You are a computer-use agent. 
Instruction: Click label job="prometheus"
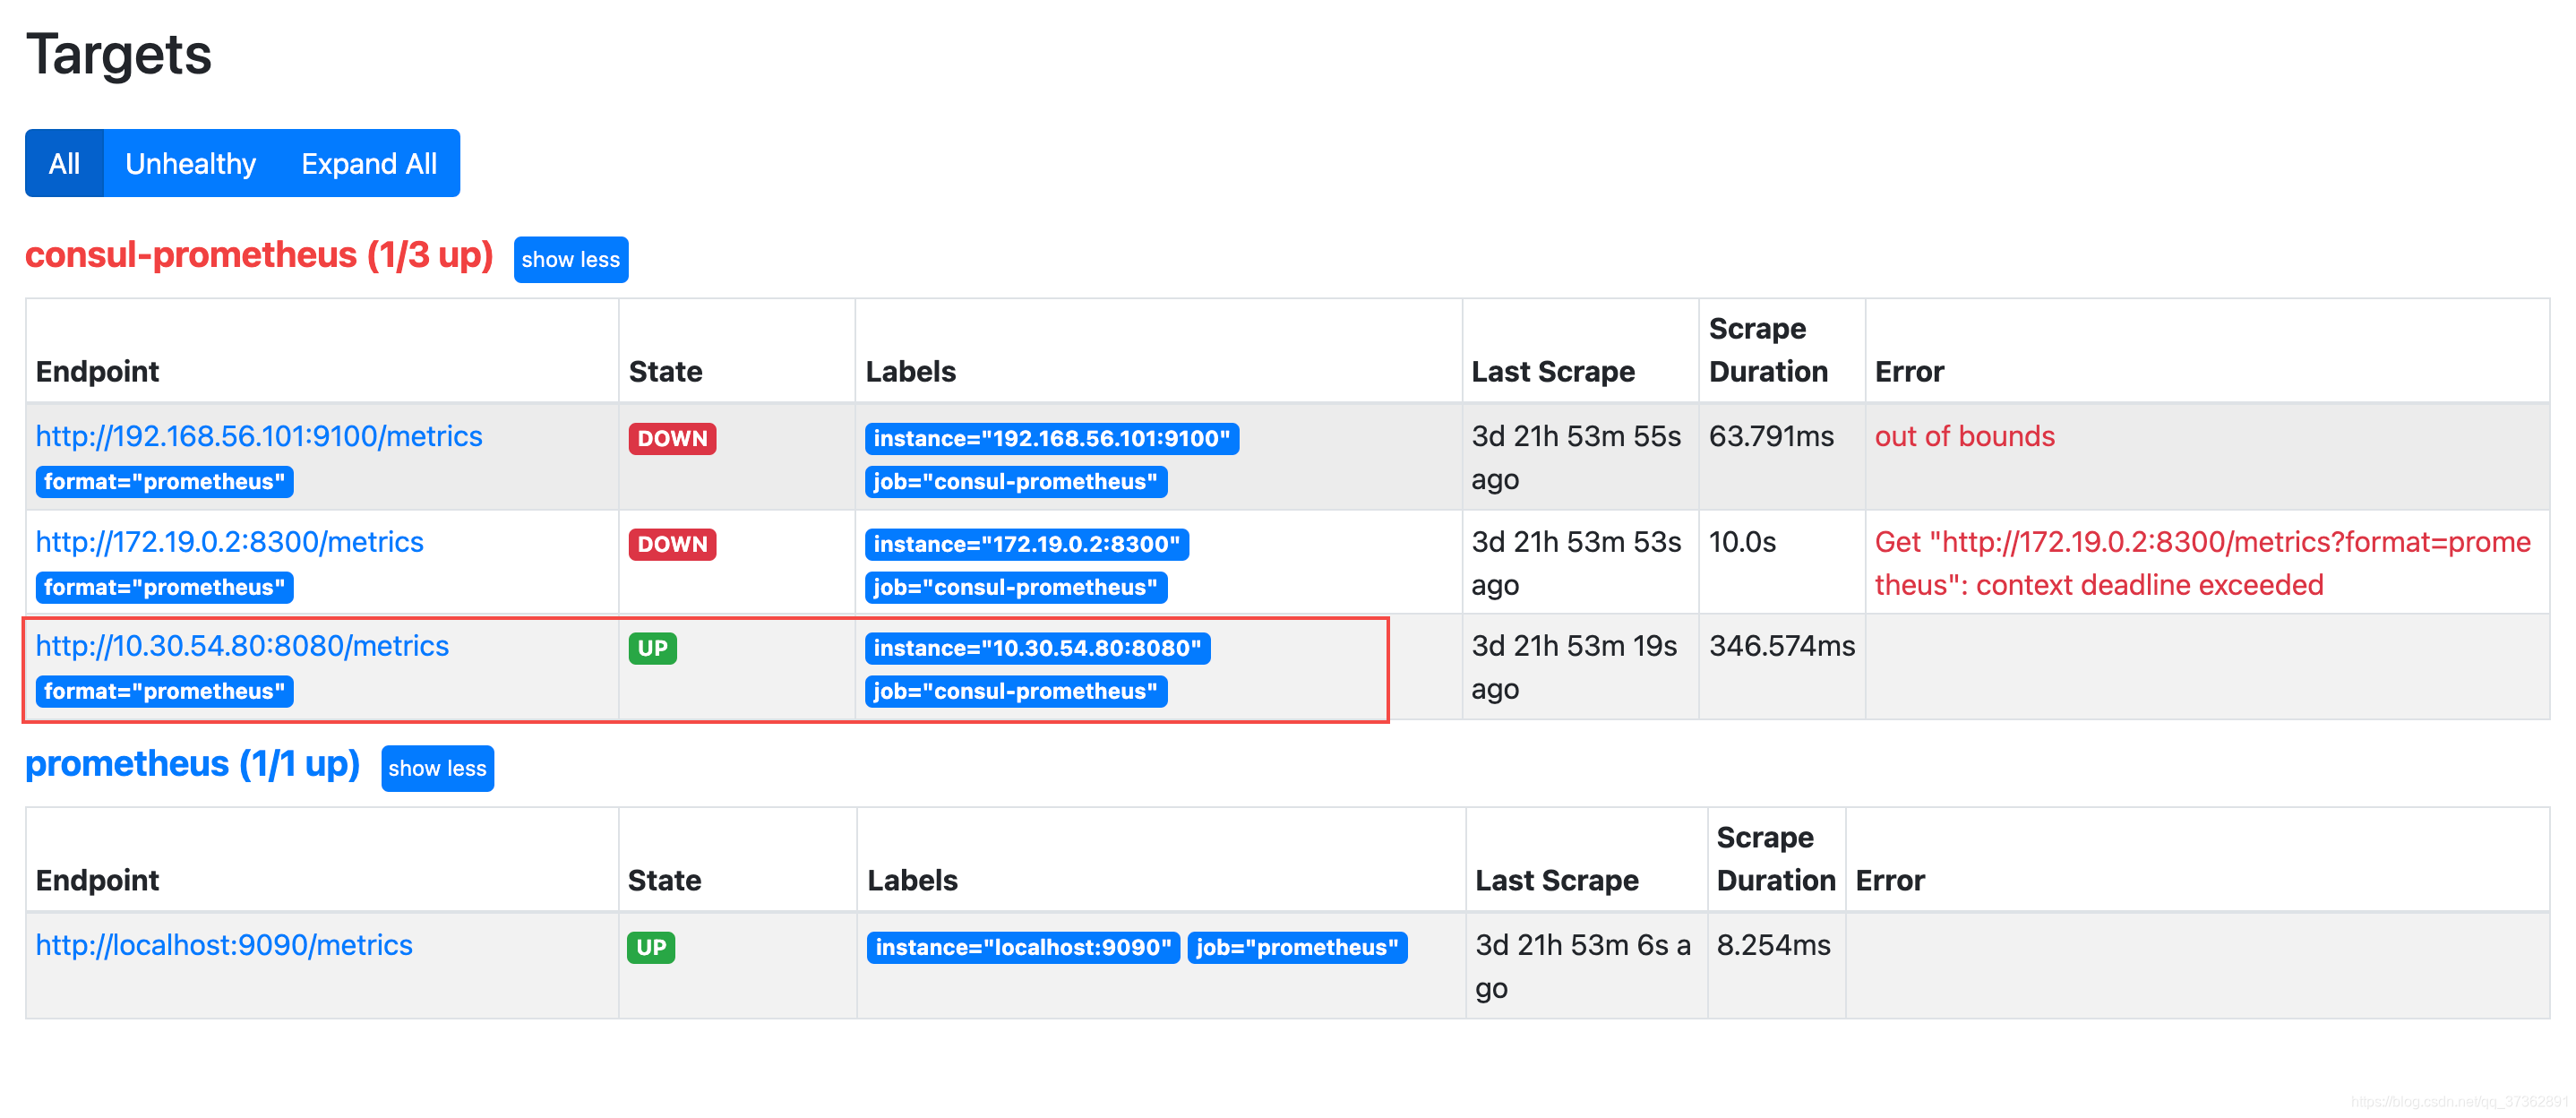click(x=1297, y=947)
